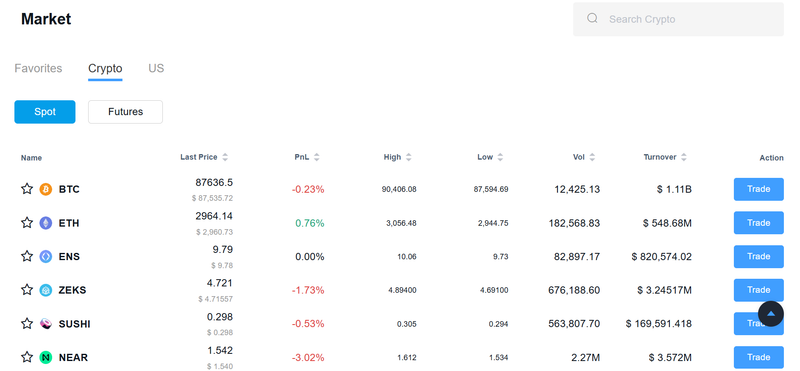The image size is (800, 371).
Task: Star the ENS row
Action: pos(27,256)
